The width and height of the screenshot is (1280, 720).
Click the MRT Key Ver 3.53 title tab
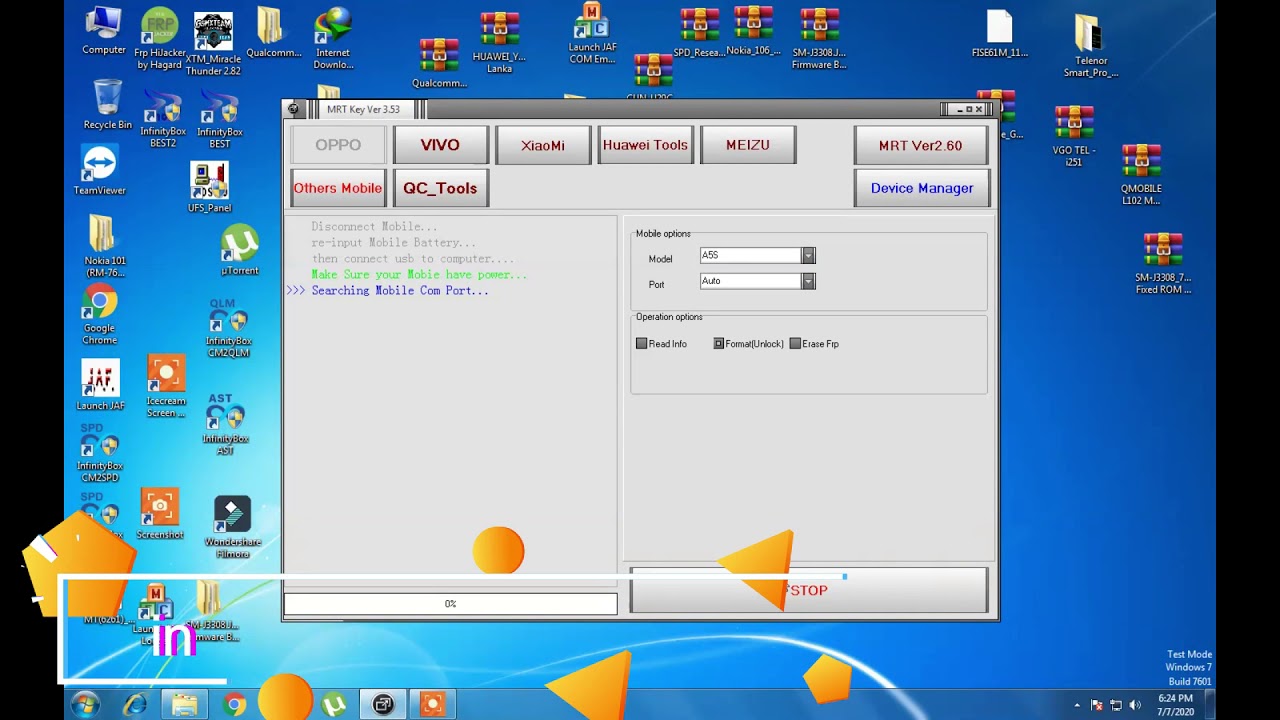(363, 109)
